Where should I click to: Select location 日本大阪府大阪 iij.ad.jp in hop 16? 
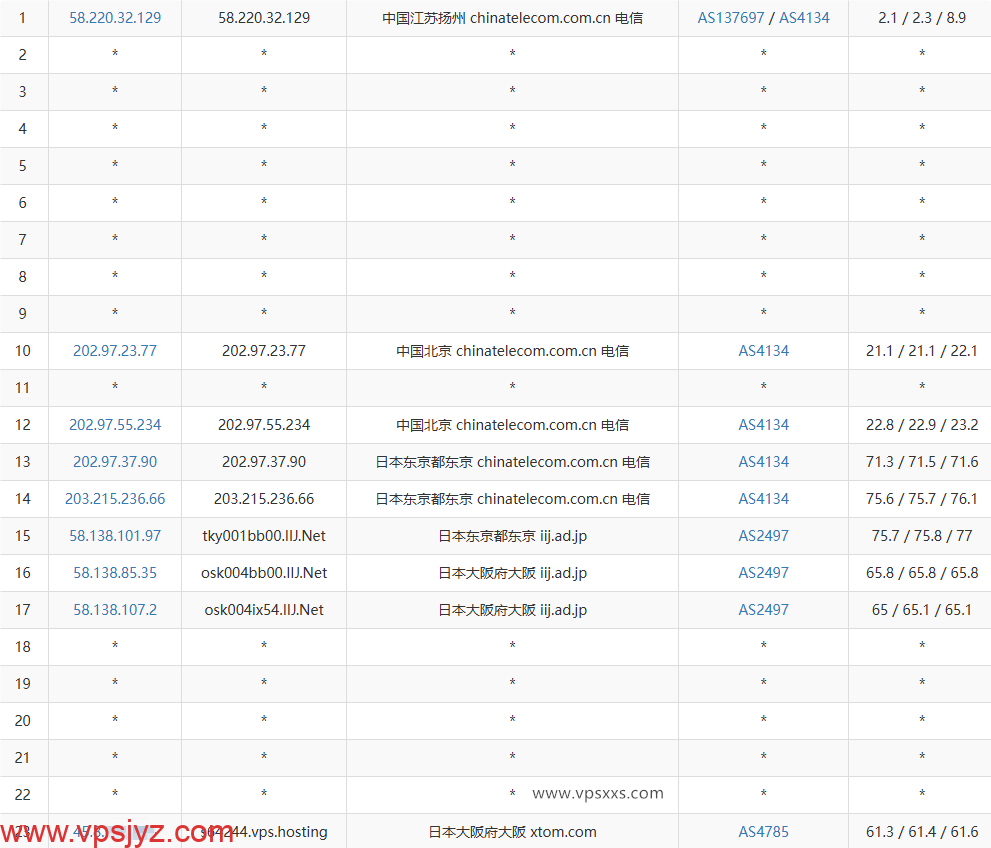coord(512,572)
